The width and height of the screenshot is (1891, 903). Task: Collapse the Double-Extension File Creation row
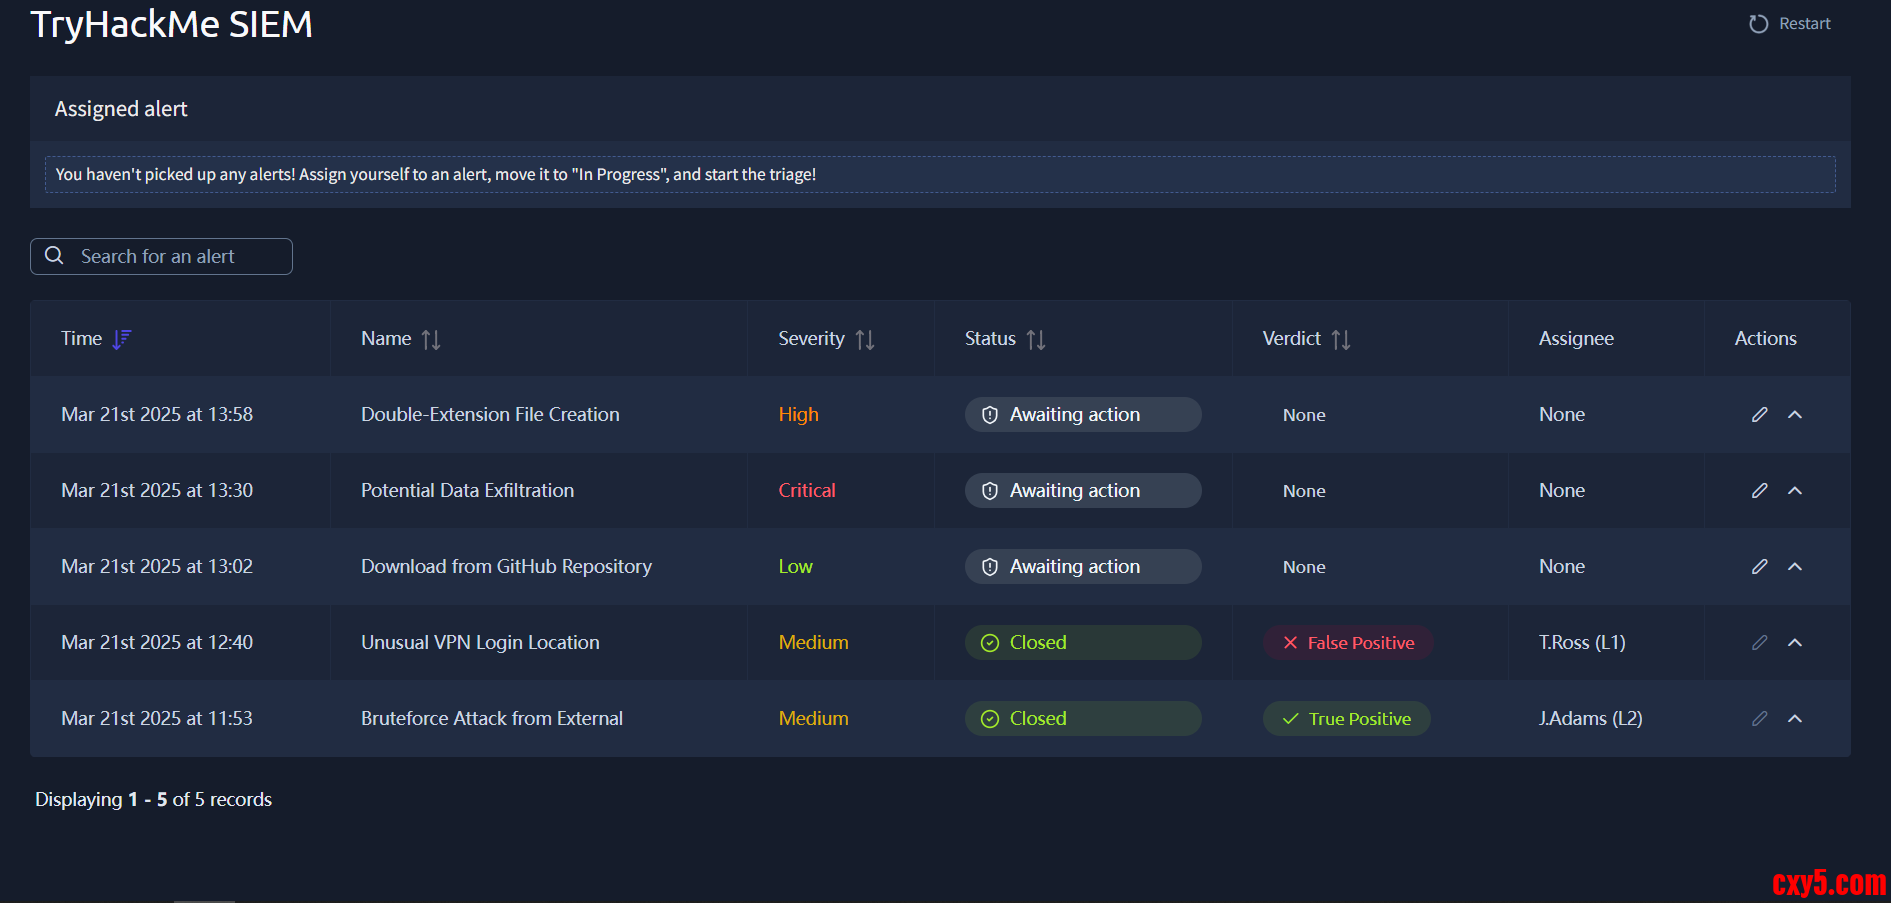pyautogui.click(x=1795, y=415)
